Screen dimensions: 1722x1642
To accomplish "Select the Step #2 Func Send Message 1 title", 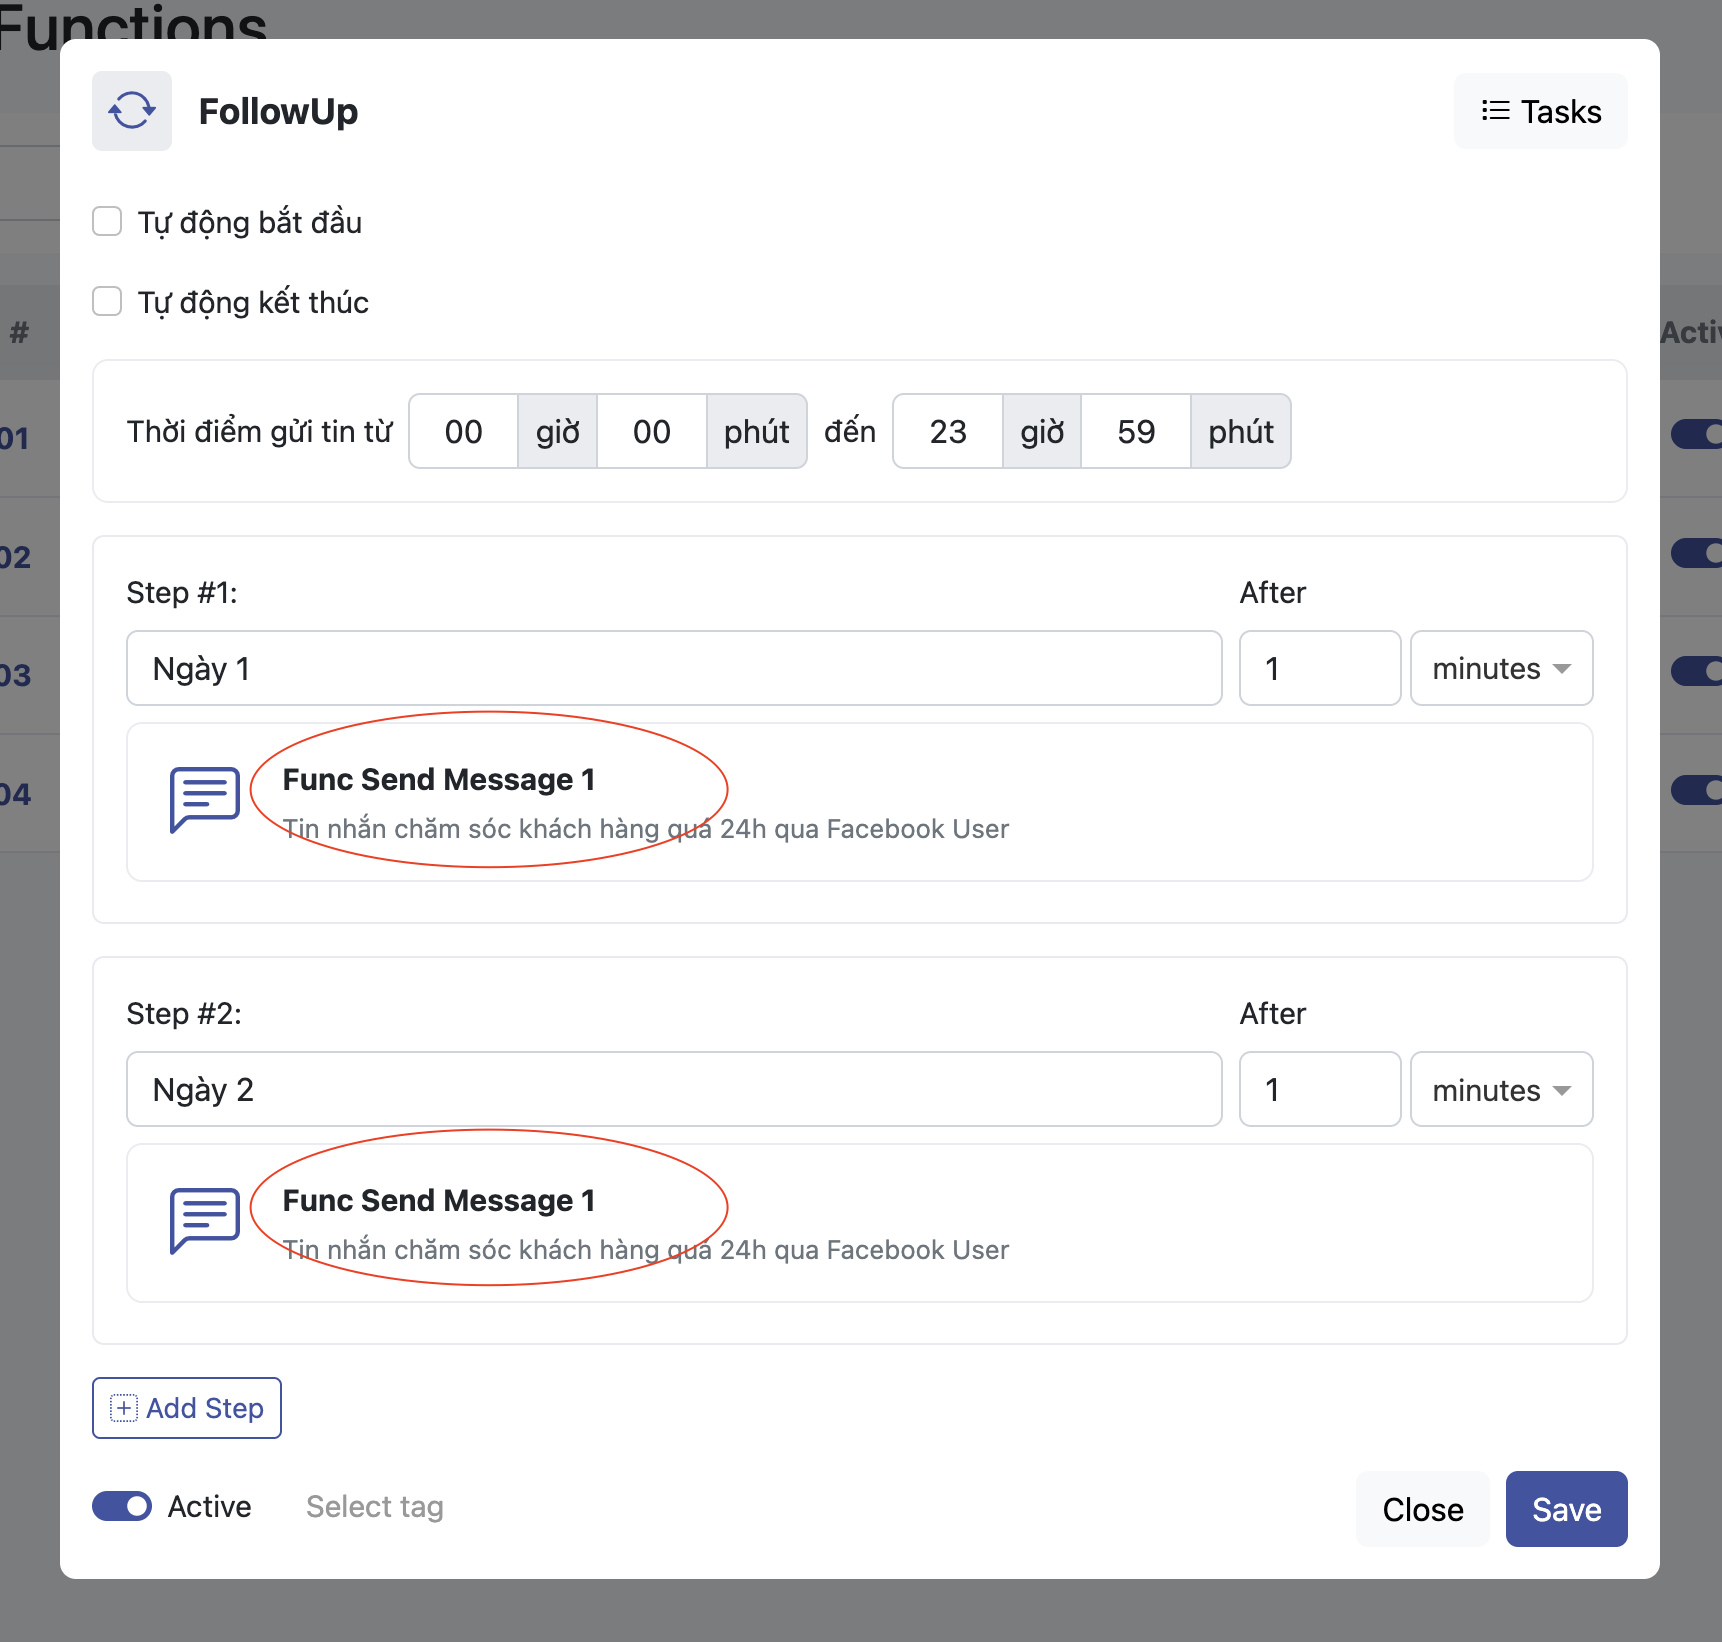I will pyautogui.click(x=438, y=1200).
